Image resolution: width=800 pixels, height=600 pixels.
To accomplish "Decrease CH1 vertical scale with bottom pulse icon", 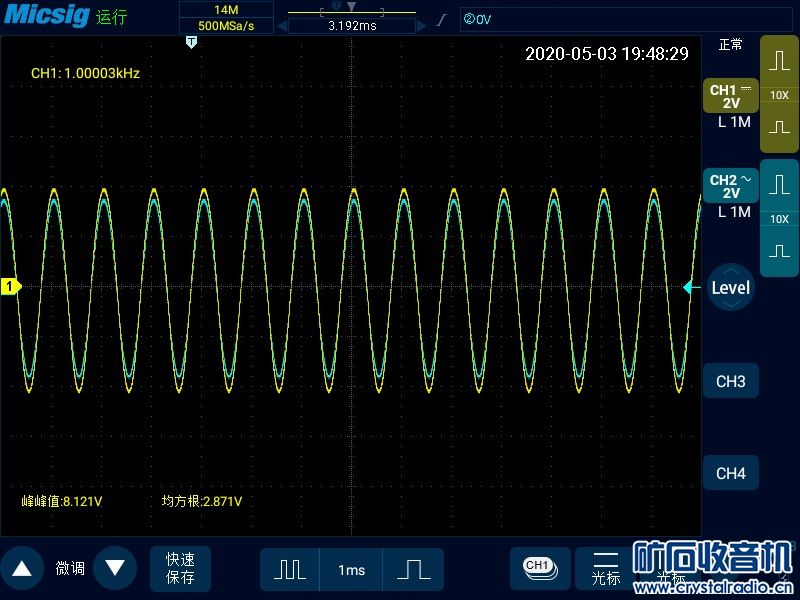I will (x=779, y=128).
